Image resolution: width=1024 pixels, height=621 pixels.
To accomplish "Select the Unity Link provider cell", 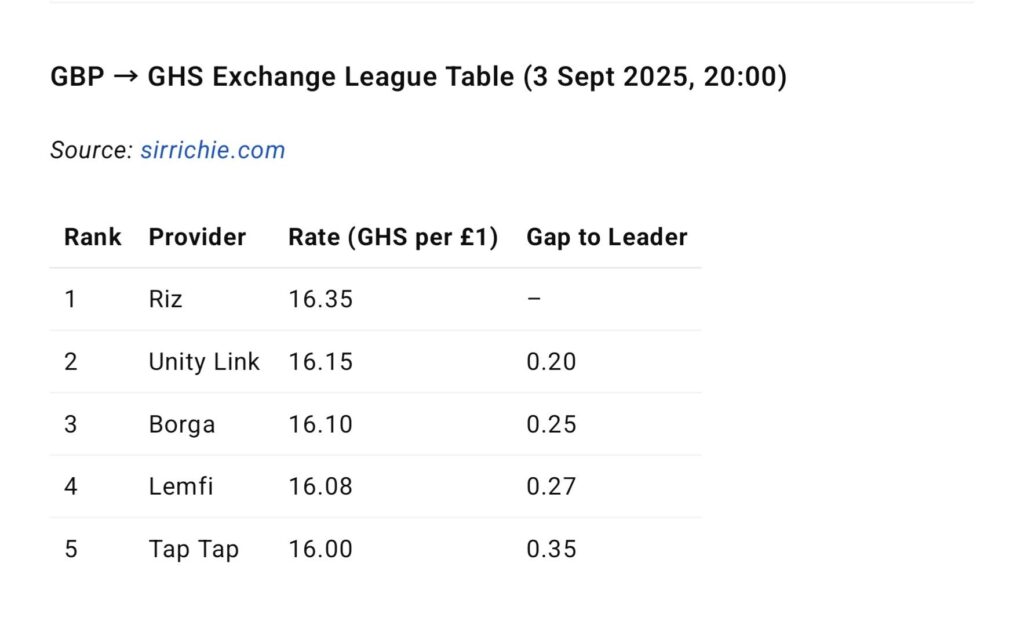I will (204, 361).
